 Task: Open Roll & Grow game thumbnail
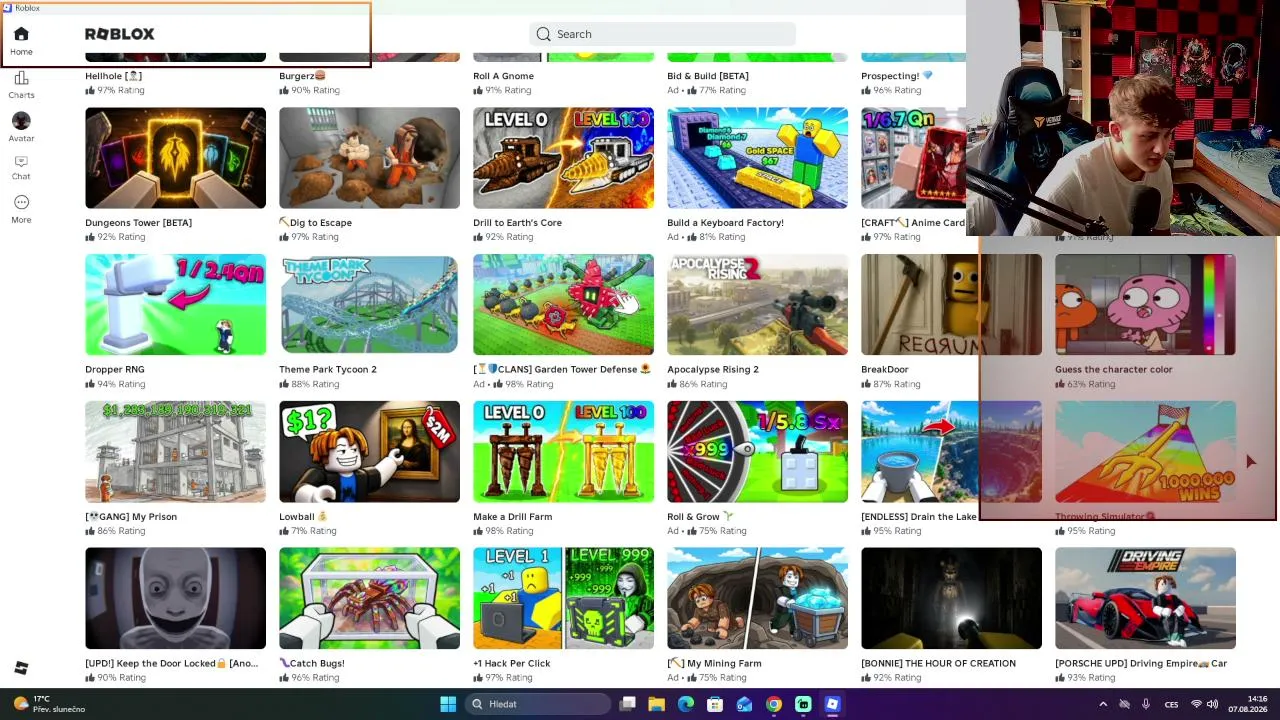click(757, 452)
